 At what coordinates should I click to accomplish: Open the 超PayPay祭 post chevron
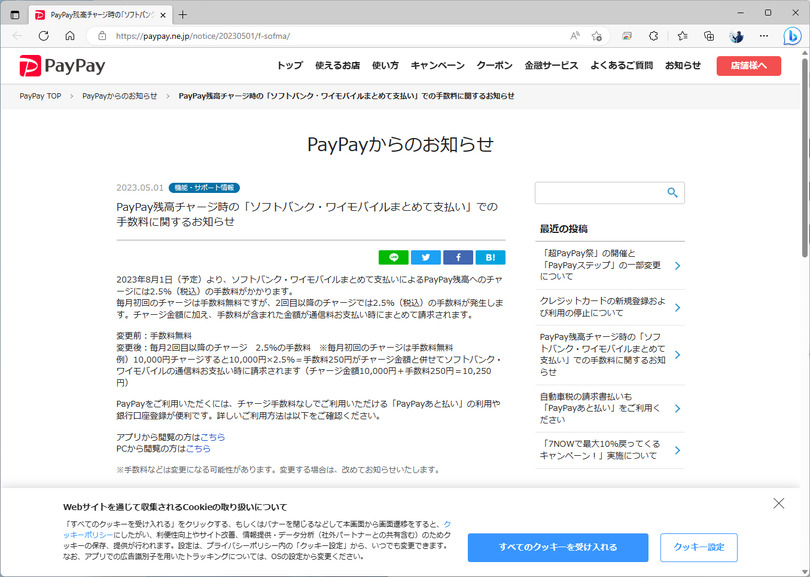(x=678, y=266)
